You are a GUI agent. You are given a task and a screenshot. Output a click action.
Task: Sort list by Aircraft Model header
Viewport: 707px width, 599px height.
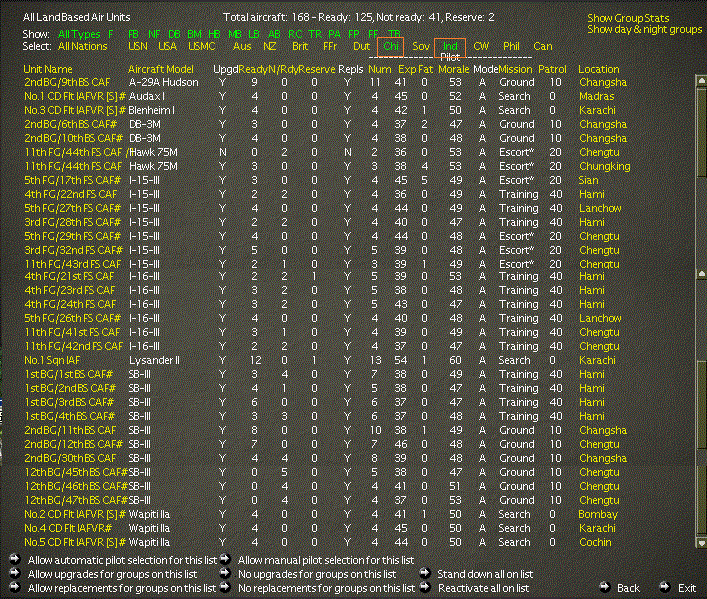click(x=161, y=69)
